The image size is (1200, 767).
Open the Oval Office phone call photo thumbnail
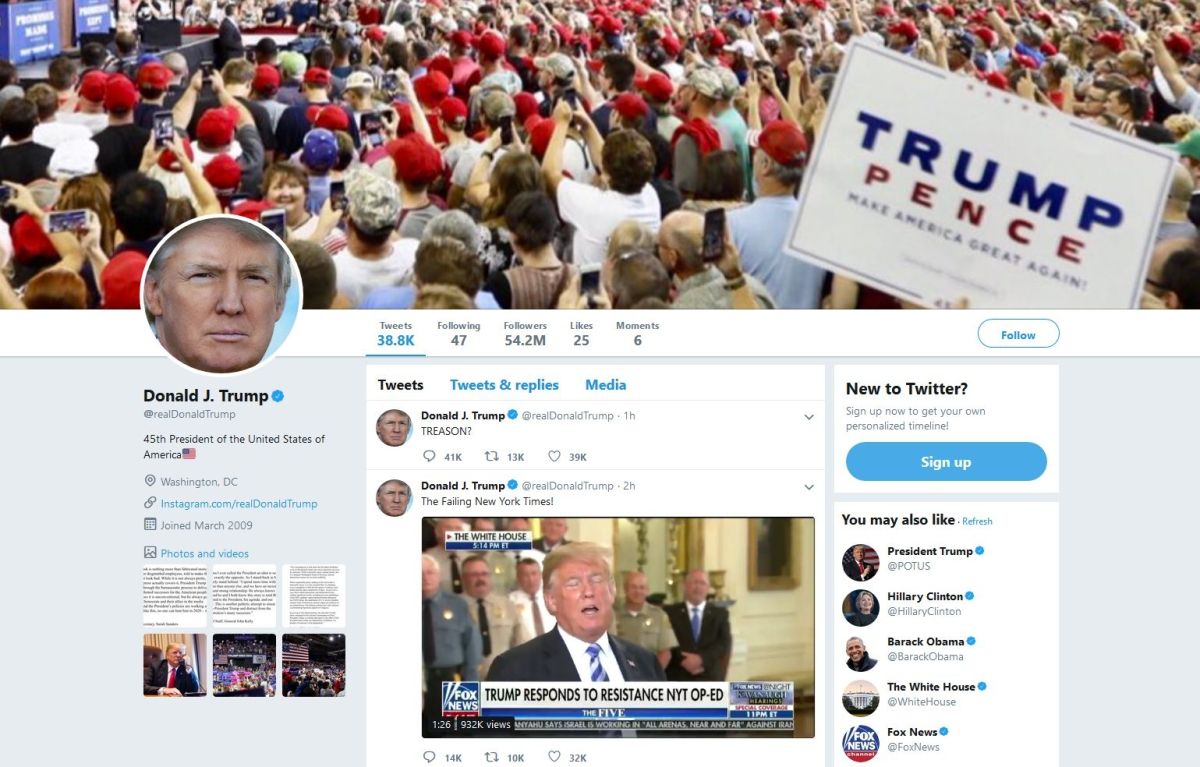coord(175,665)
